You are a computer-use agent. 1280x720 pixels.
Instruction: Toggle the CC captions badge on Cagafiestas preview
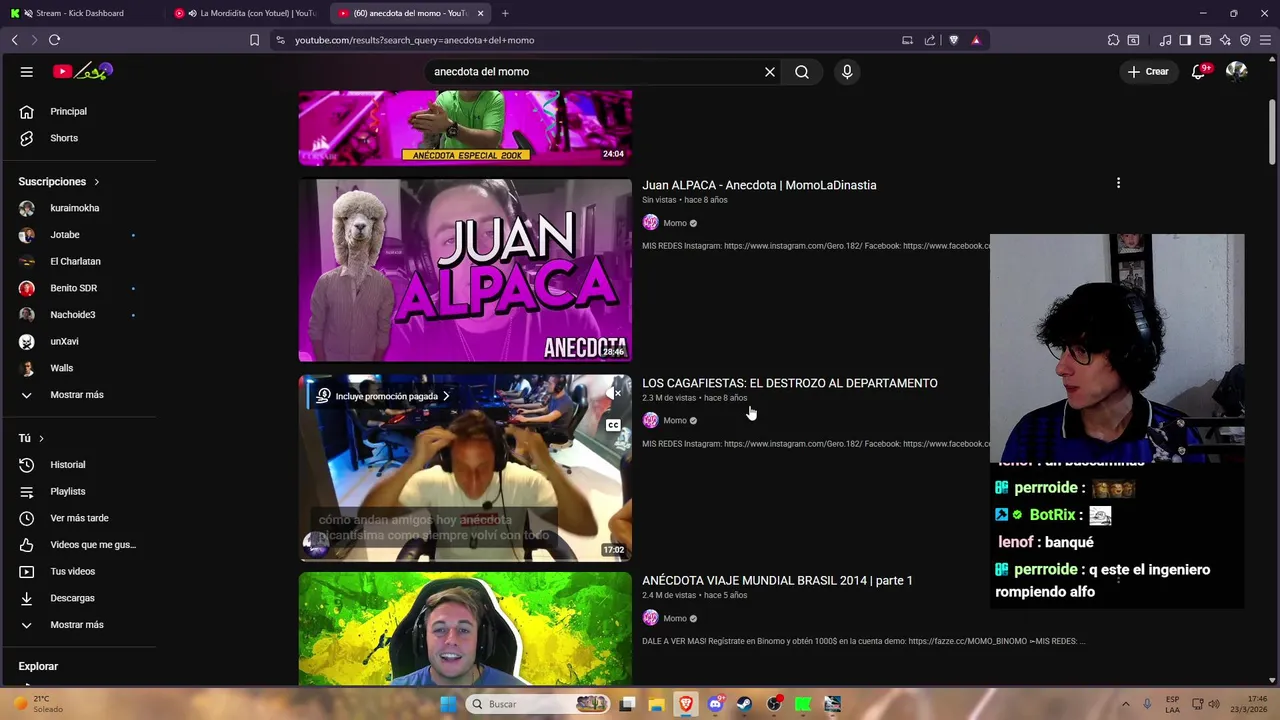click(613, 425)
